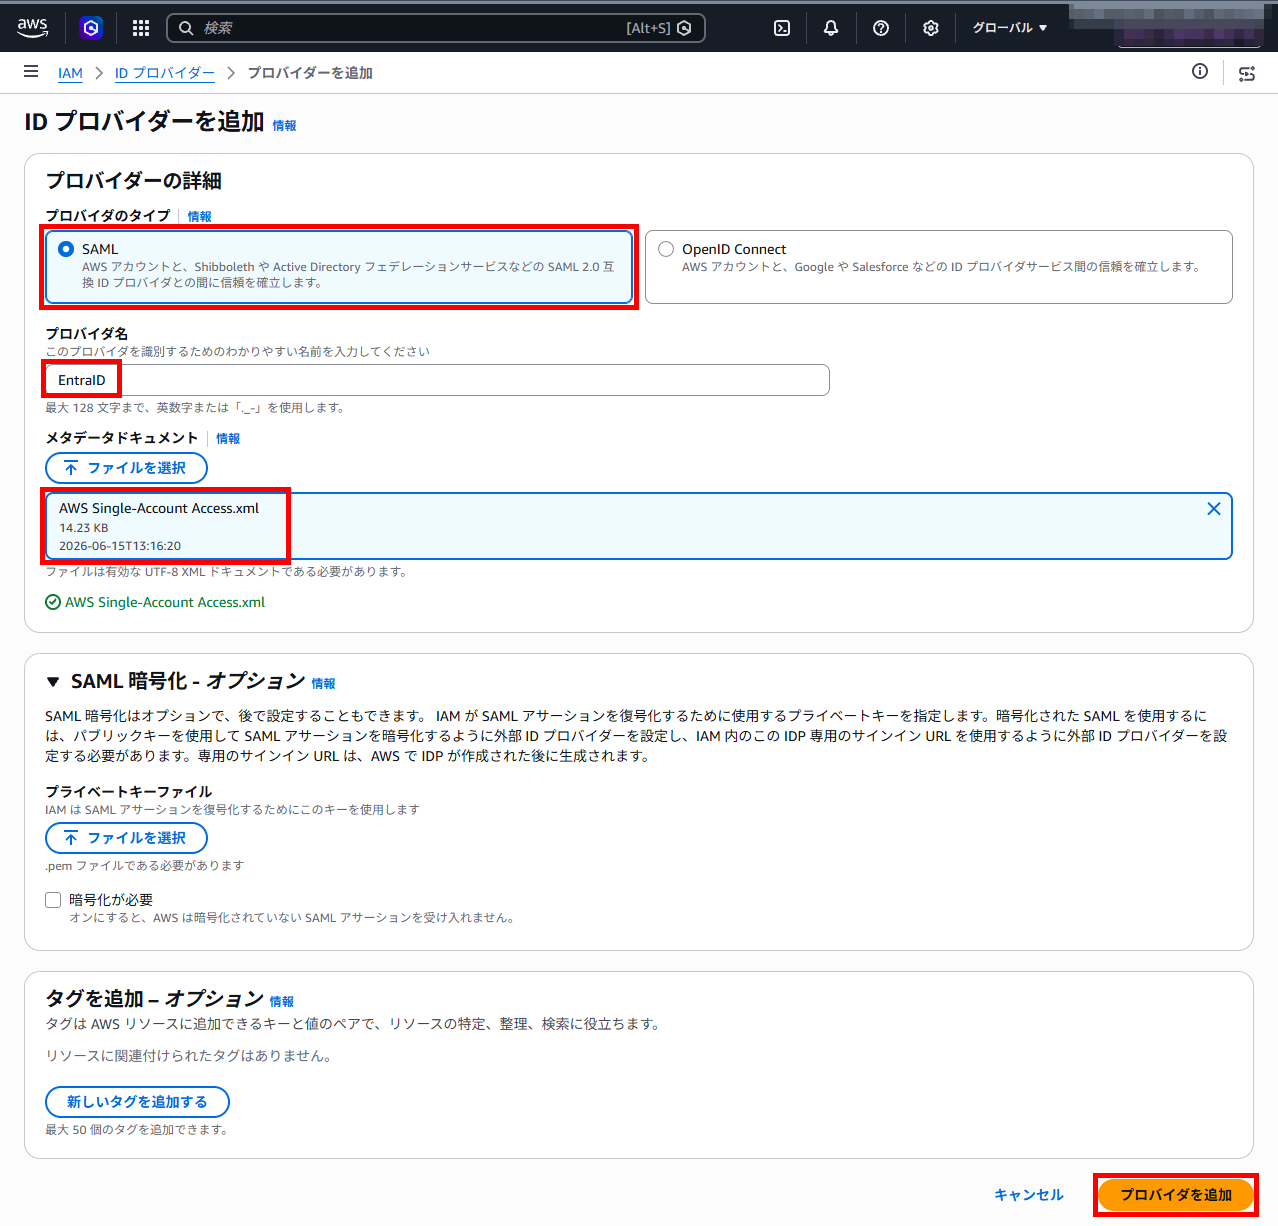Toggle the side navigation hamburger menu
Viewport: 1278px width, 1226px height.
click(31, 72)
